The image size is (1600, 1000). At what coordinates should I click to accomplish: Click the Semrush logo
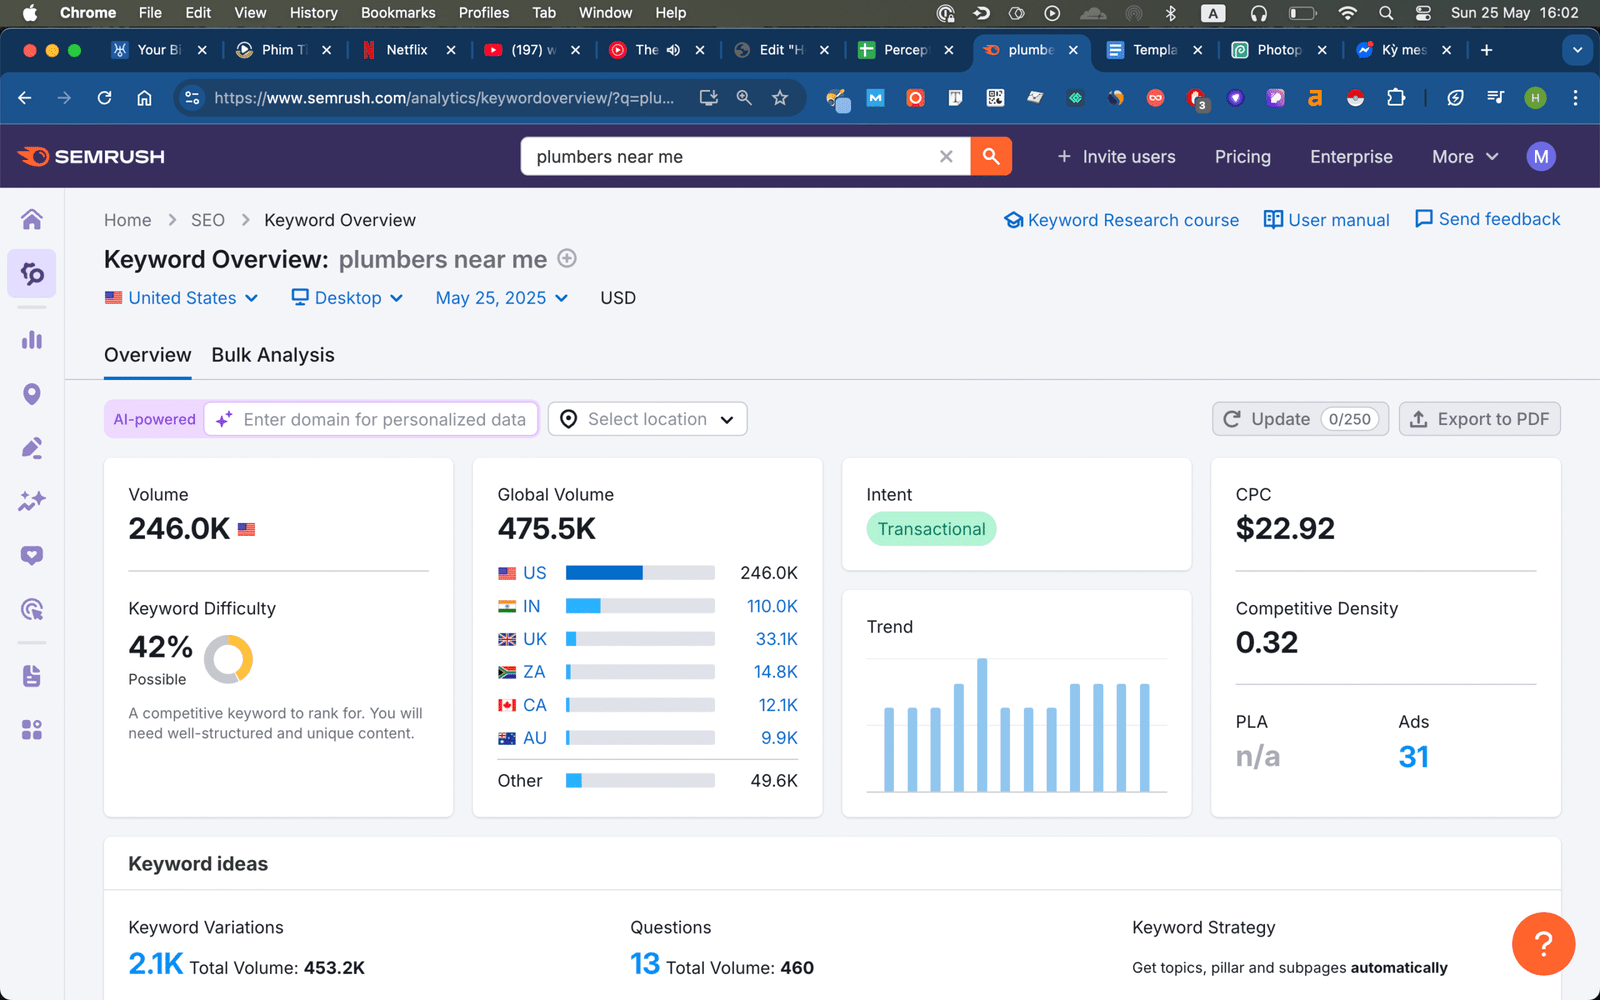point(91,156)
